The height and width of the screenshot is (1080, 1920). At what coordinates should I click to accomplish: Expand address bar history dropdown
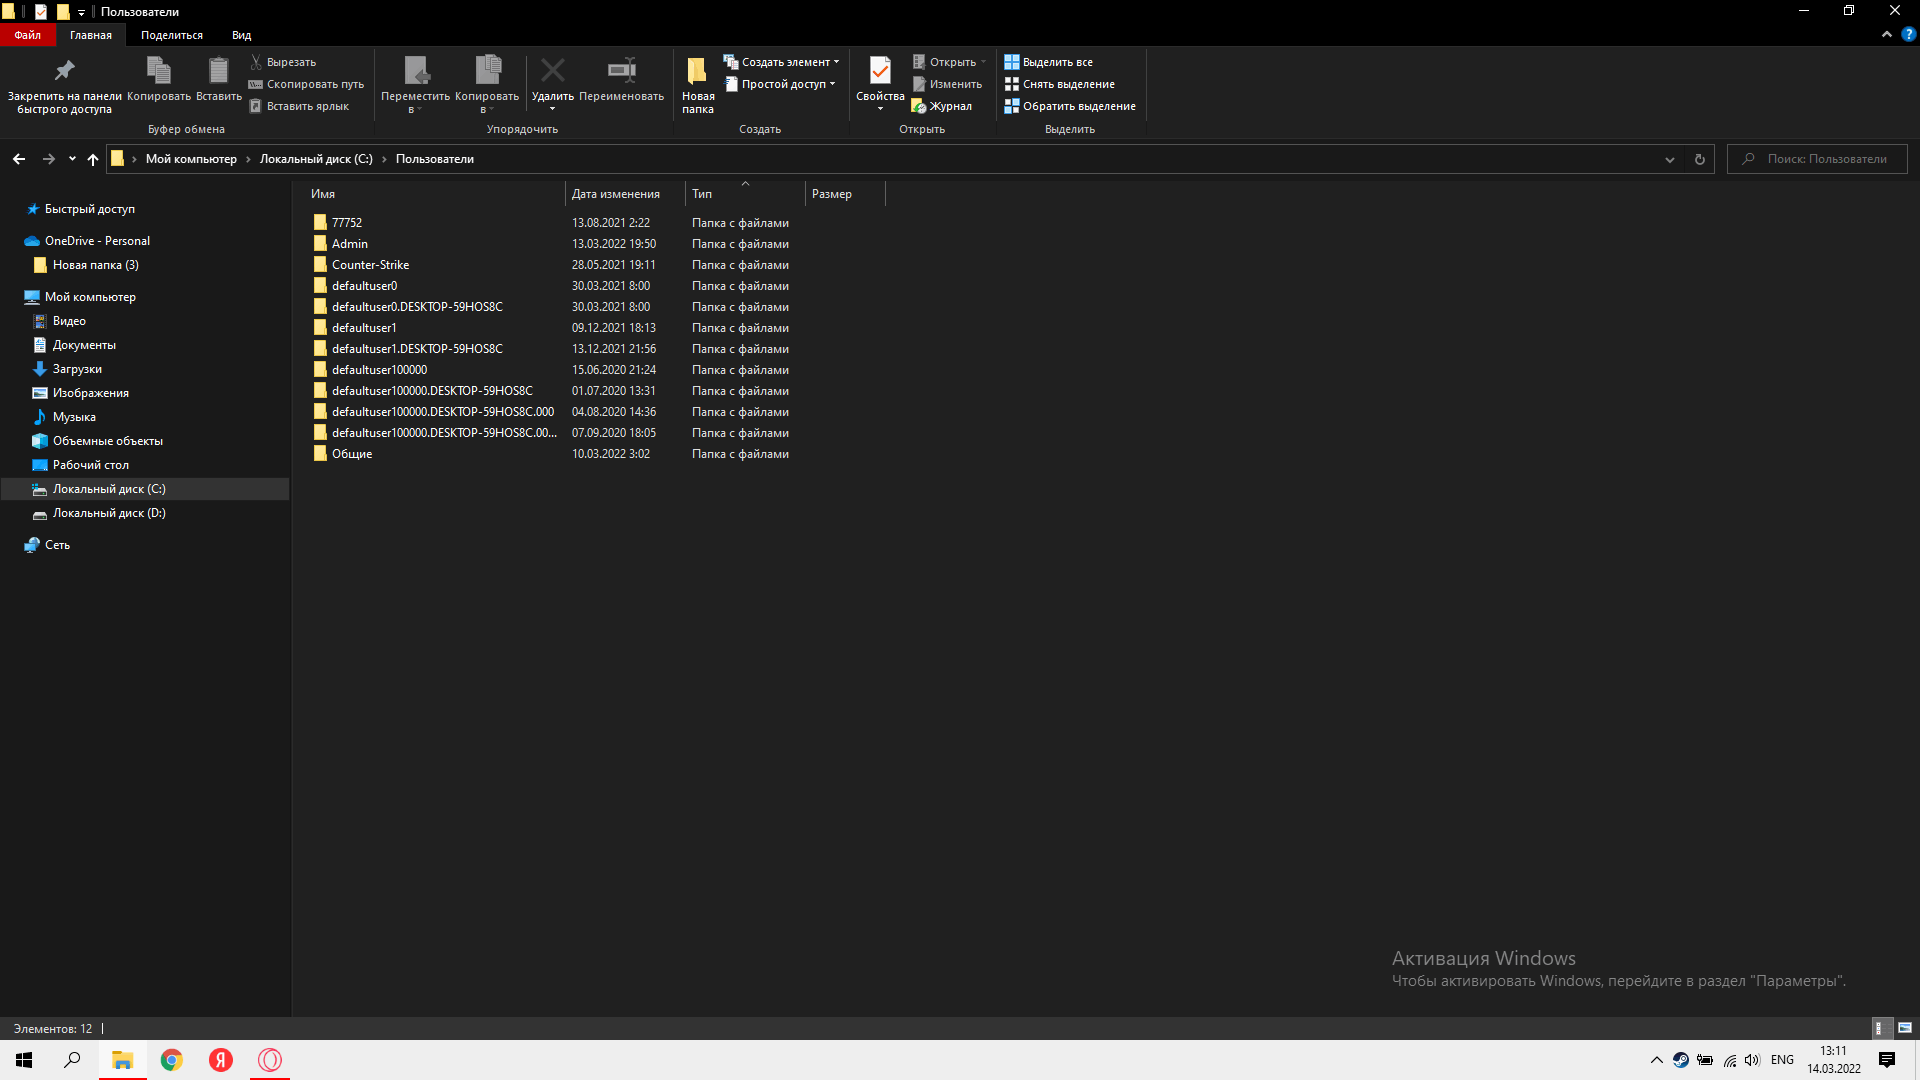point(1669,159)
